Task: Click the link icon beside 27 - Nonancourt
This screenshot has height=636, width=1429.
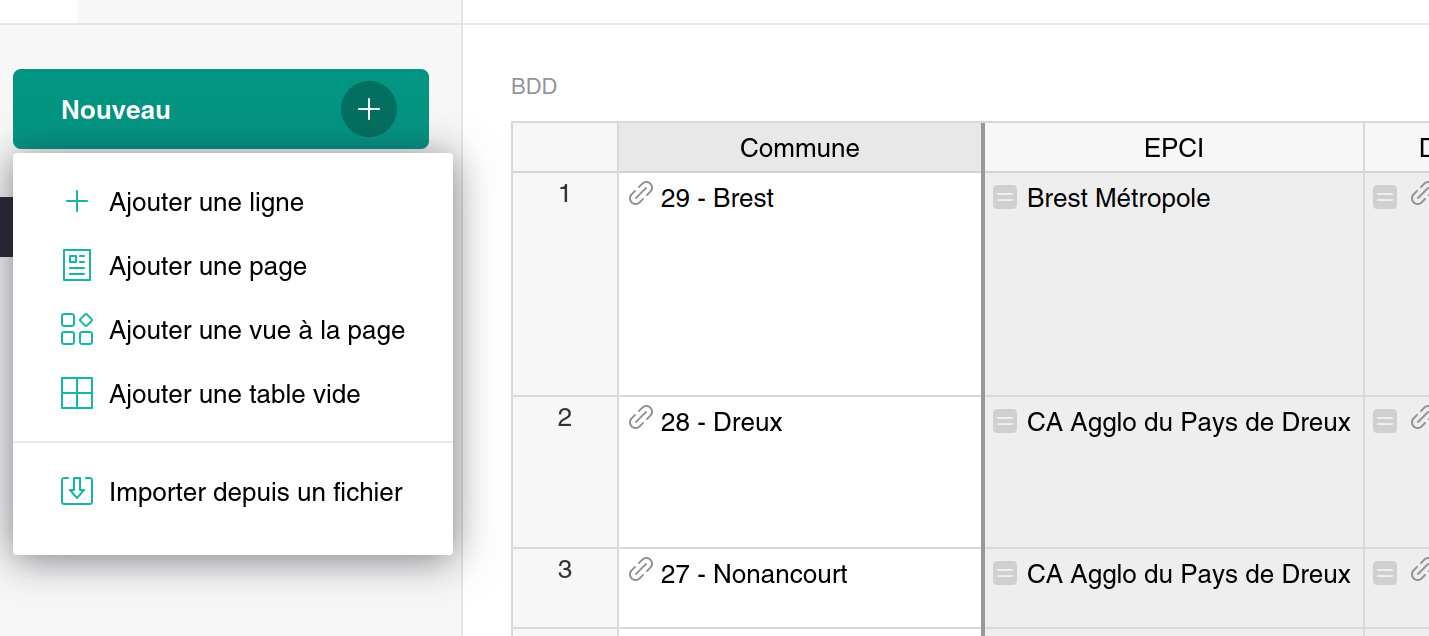Action: pos(641,570)
